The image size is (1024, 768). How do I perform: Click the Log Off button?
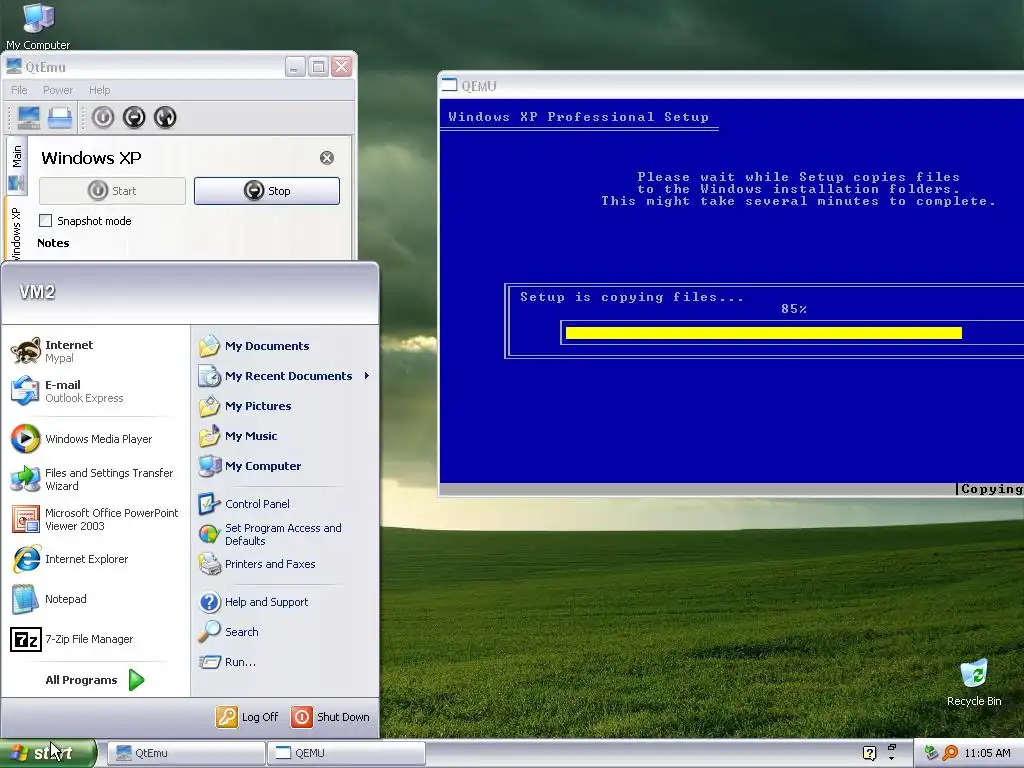click(x=248, y=717)
